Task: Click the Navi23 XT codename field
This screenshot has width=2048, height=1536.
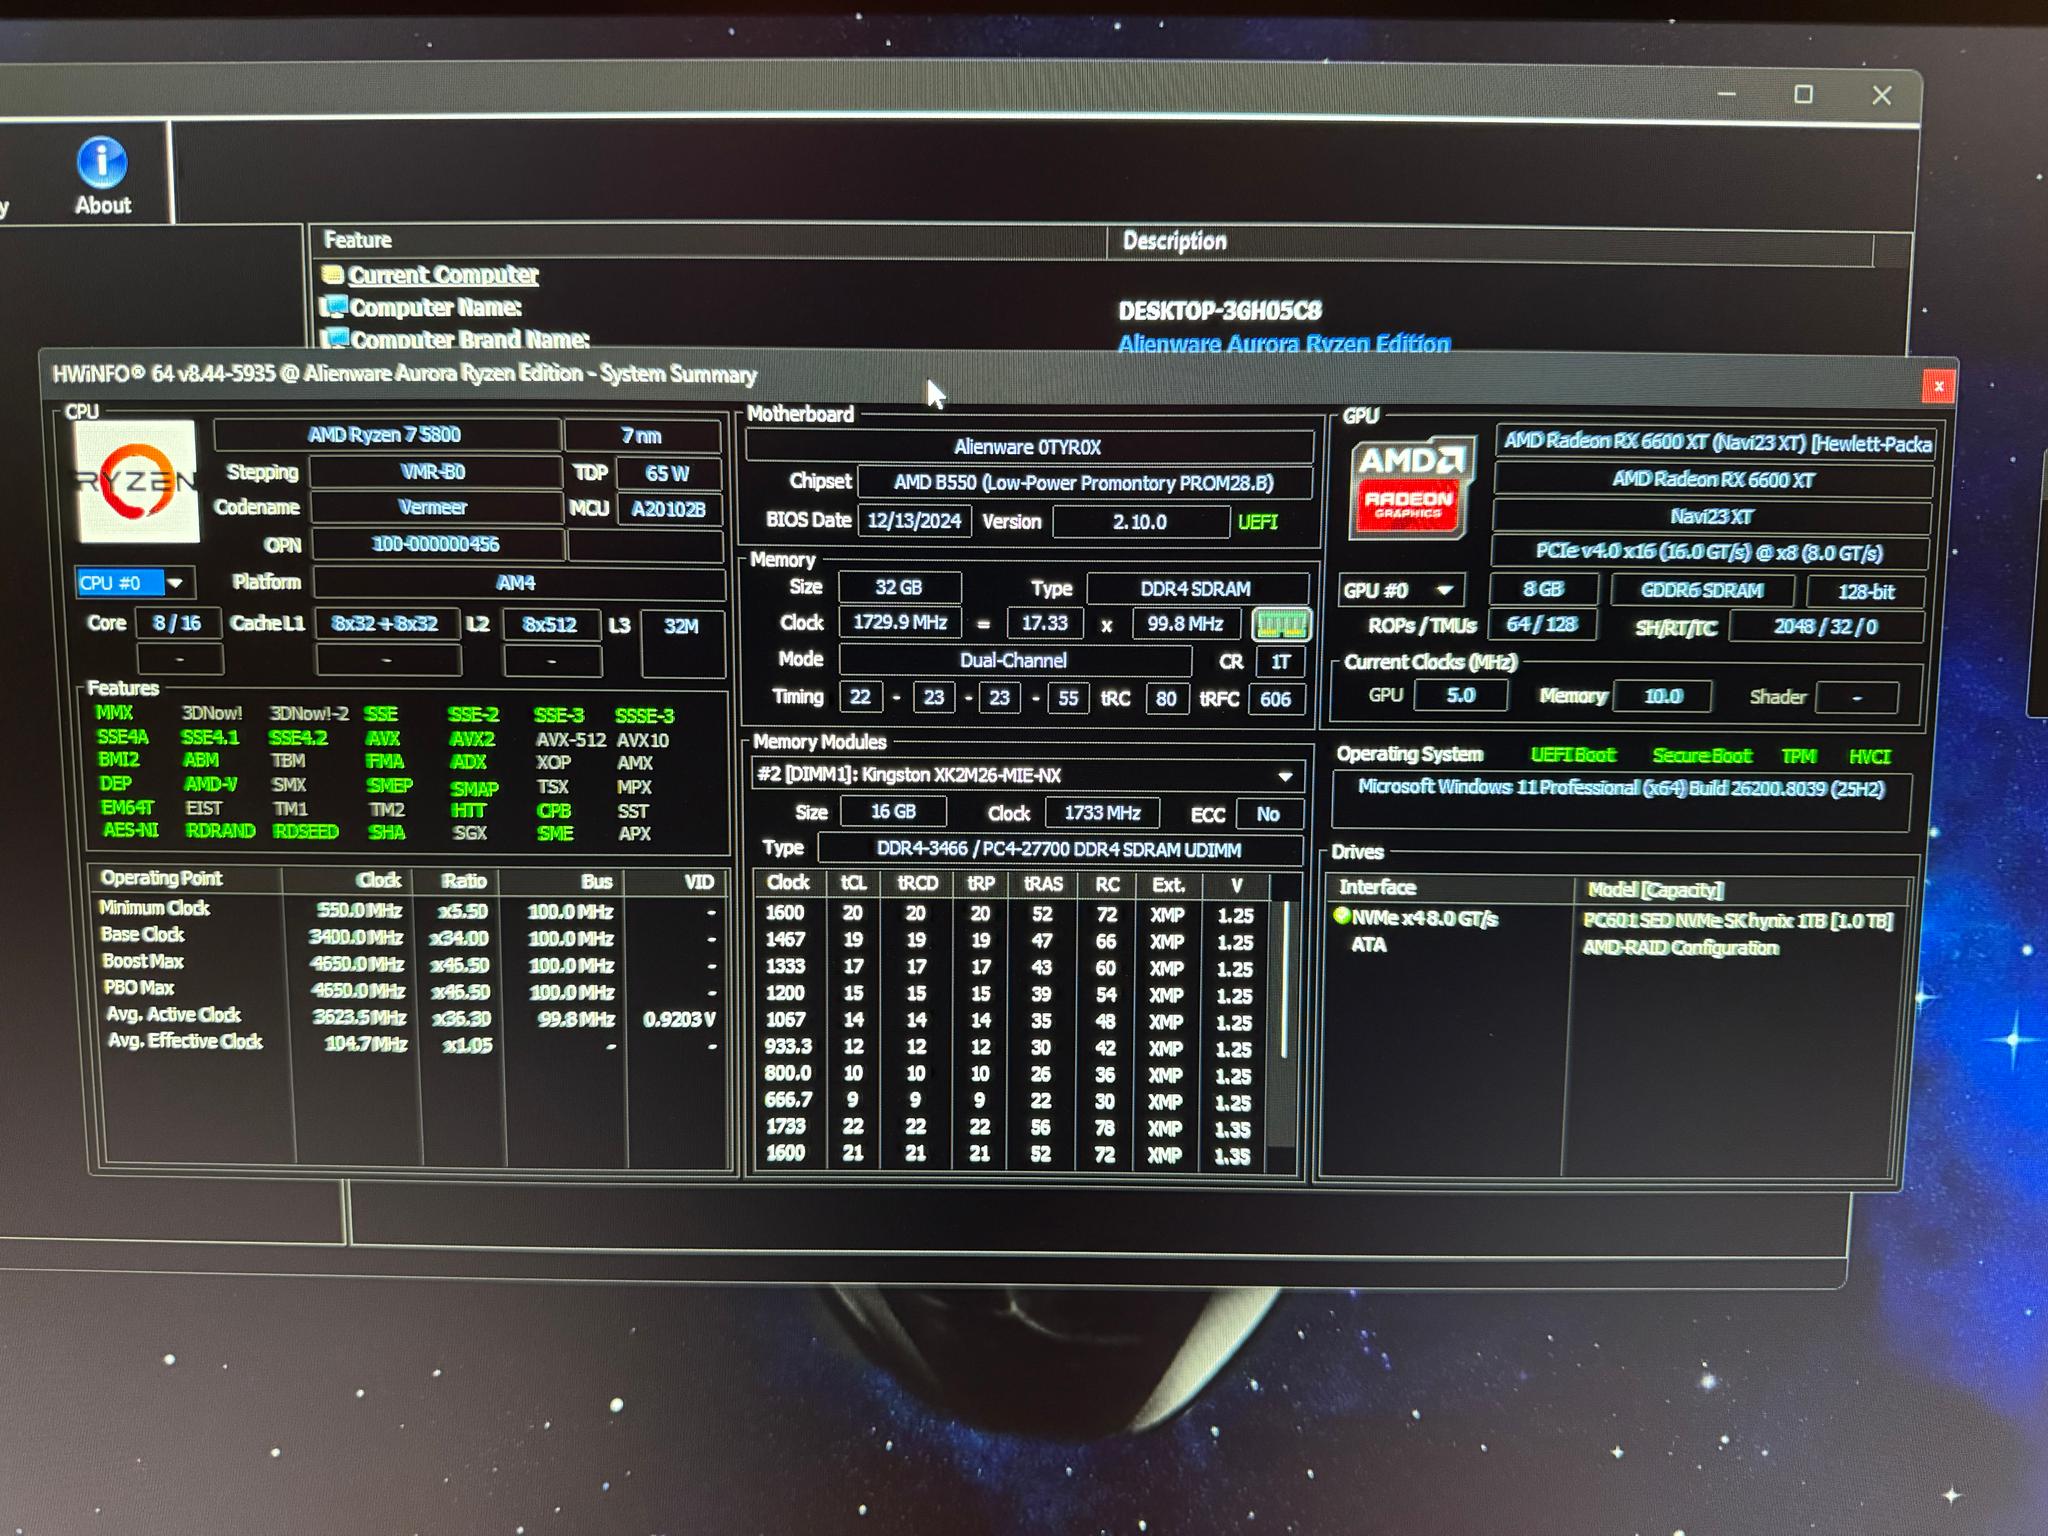Action: coord(1712,517)
